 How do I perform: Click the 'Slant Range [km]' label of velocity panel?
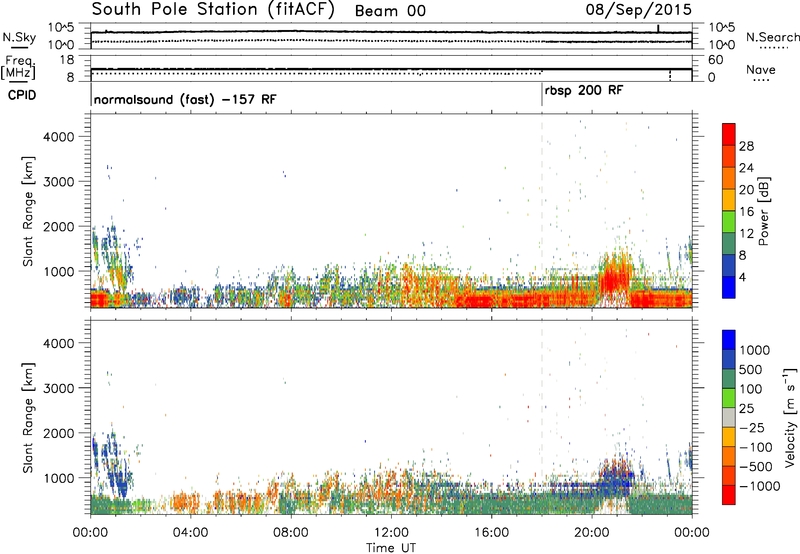point(28,417)
